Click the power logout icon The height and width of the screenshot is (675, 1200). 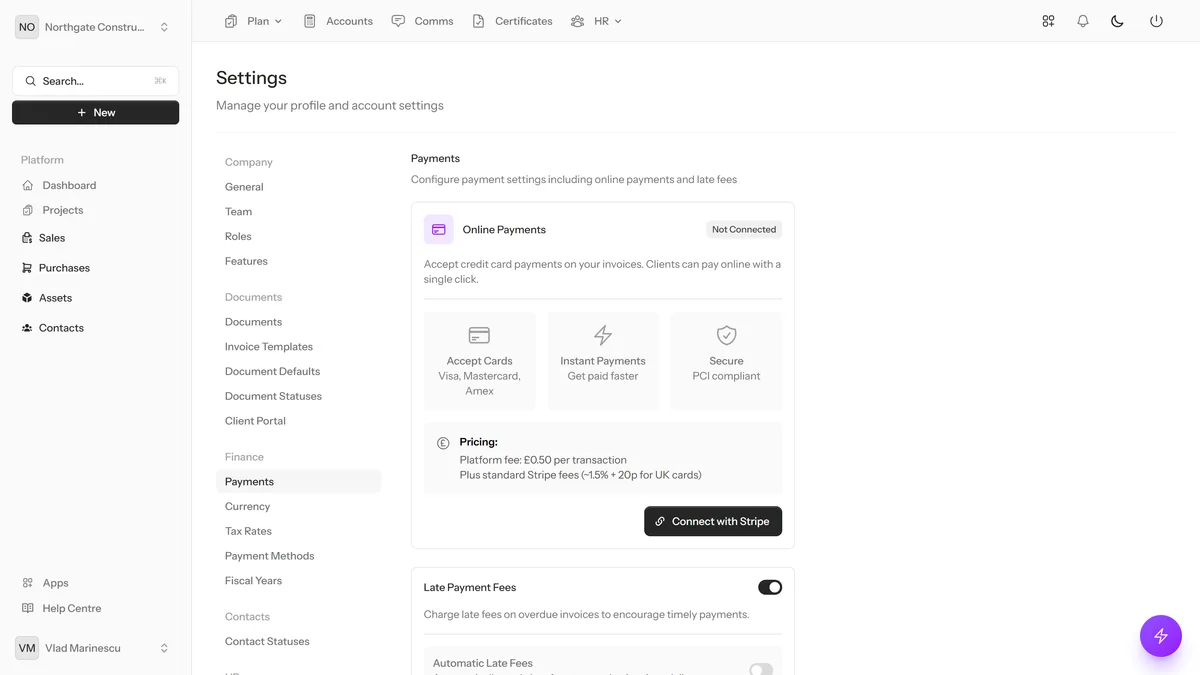(1156, 21)
